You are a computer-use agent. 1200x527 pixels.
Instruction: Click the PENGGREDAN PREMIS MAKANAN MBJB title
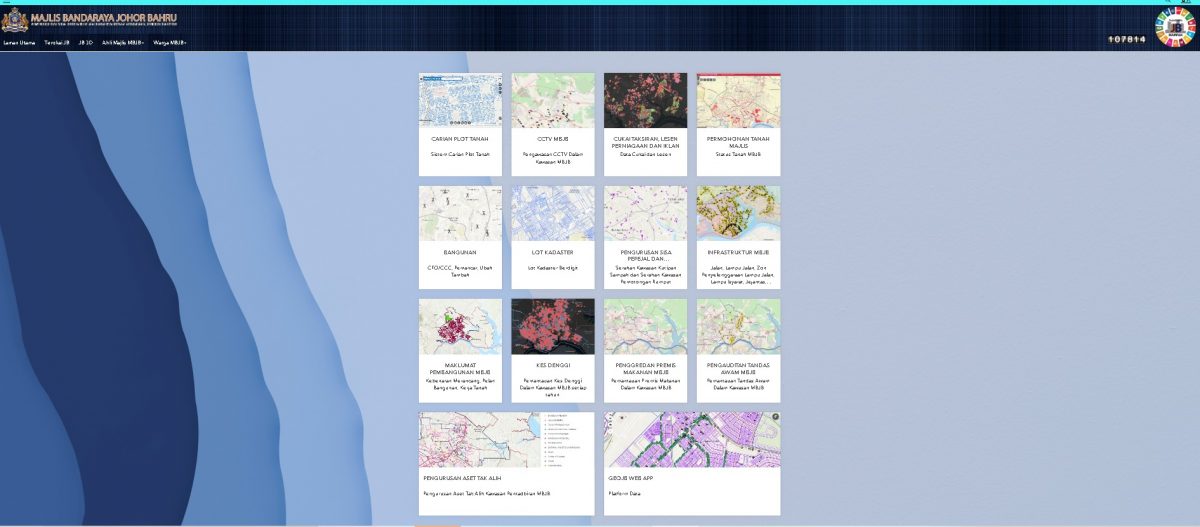pos(645,368)
